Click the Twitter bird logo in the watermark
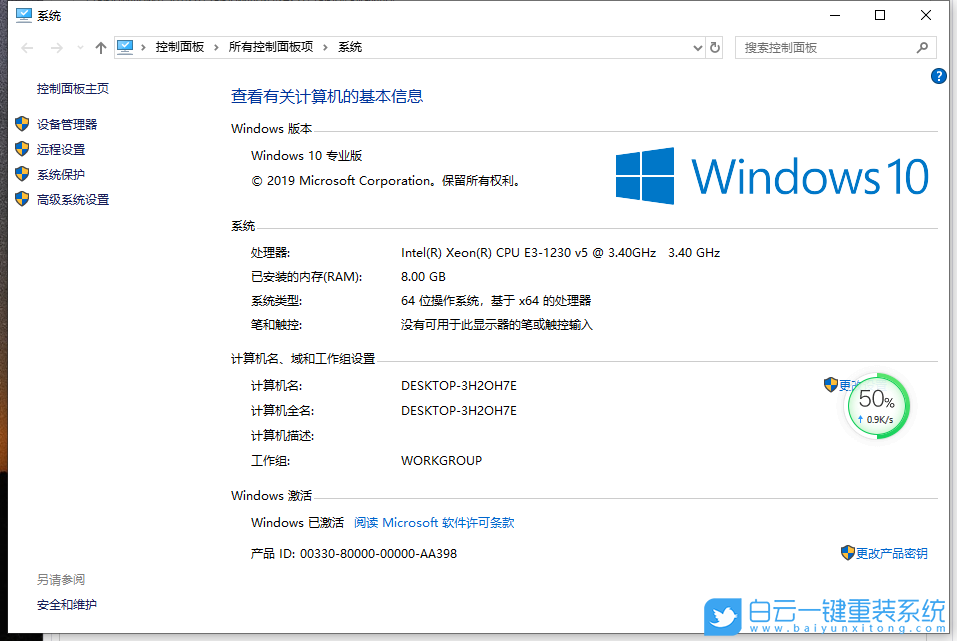Image resolution: width=957 pixels, height=641 pixels. pos(722,617)
